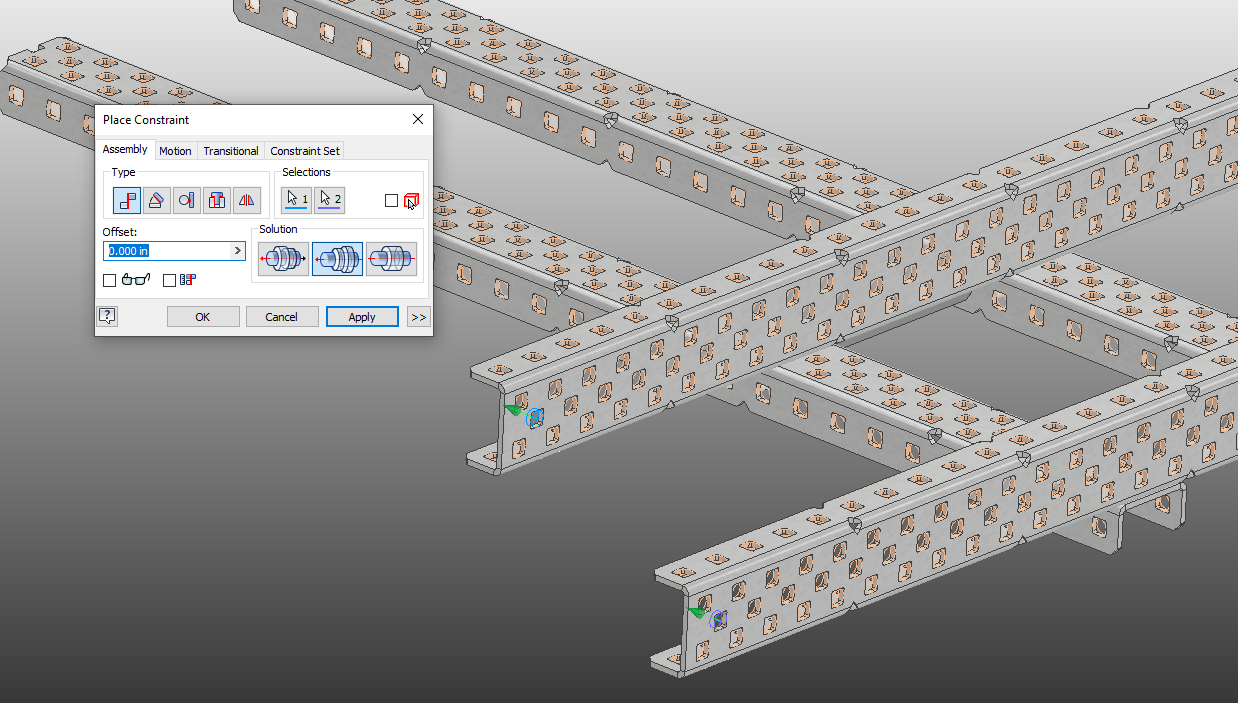Viewport: 1238px width, 703px height.
Task: Switch to the Transitional tab
Action: (x=231, y=151)
